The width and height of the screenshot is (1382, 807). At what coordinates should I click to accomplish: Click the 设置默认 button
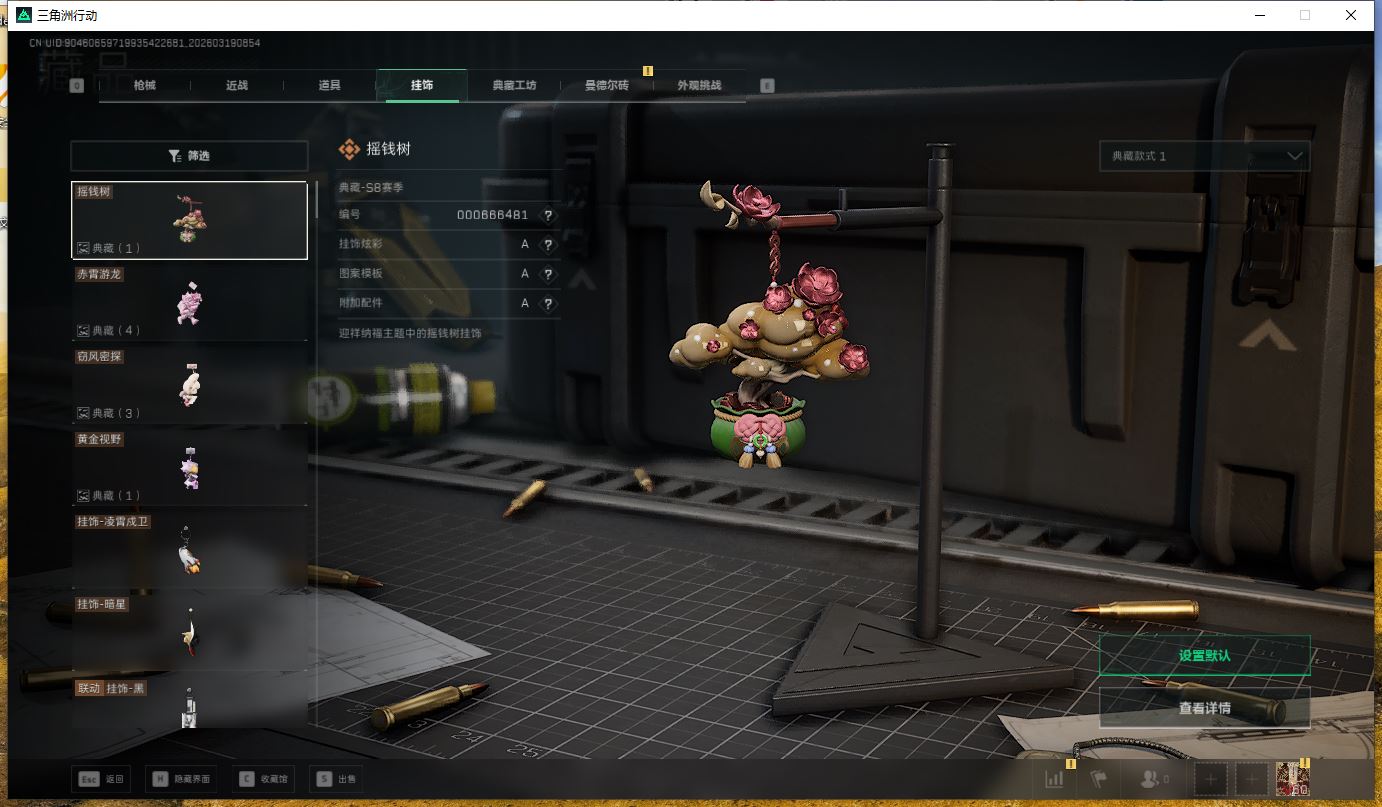(1204, 656)
